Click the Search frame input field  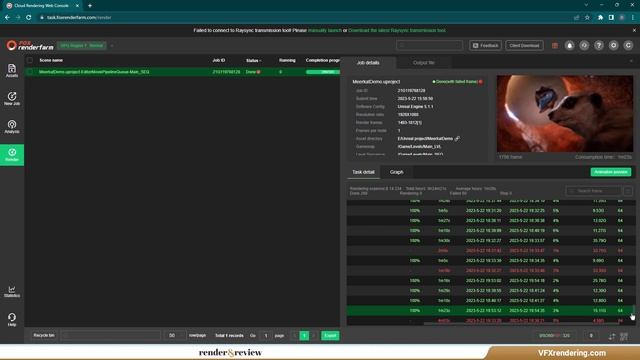(593, 191)
